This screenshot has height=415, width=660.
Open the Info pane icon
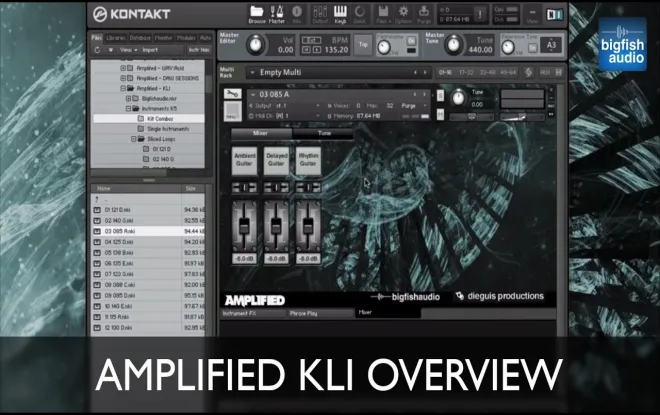[x=297, y=14]
